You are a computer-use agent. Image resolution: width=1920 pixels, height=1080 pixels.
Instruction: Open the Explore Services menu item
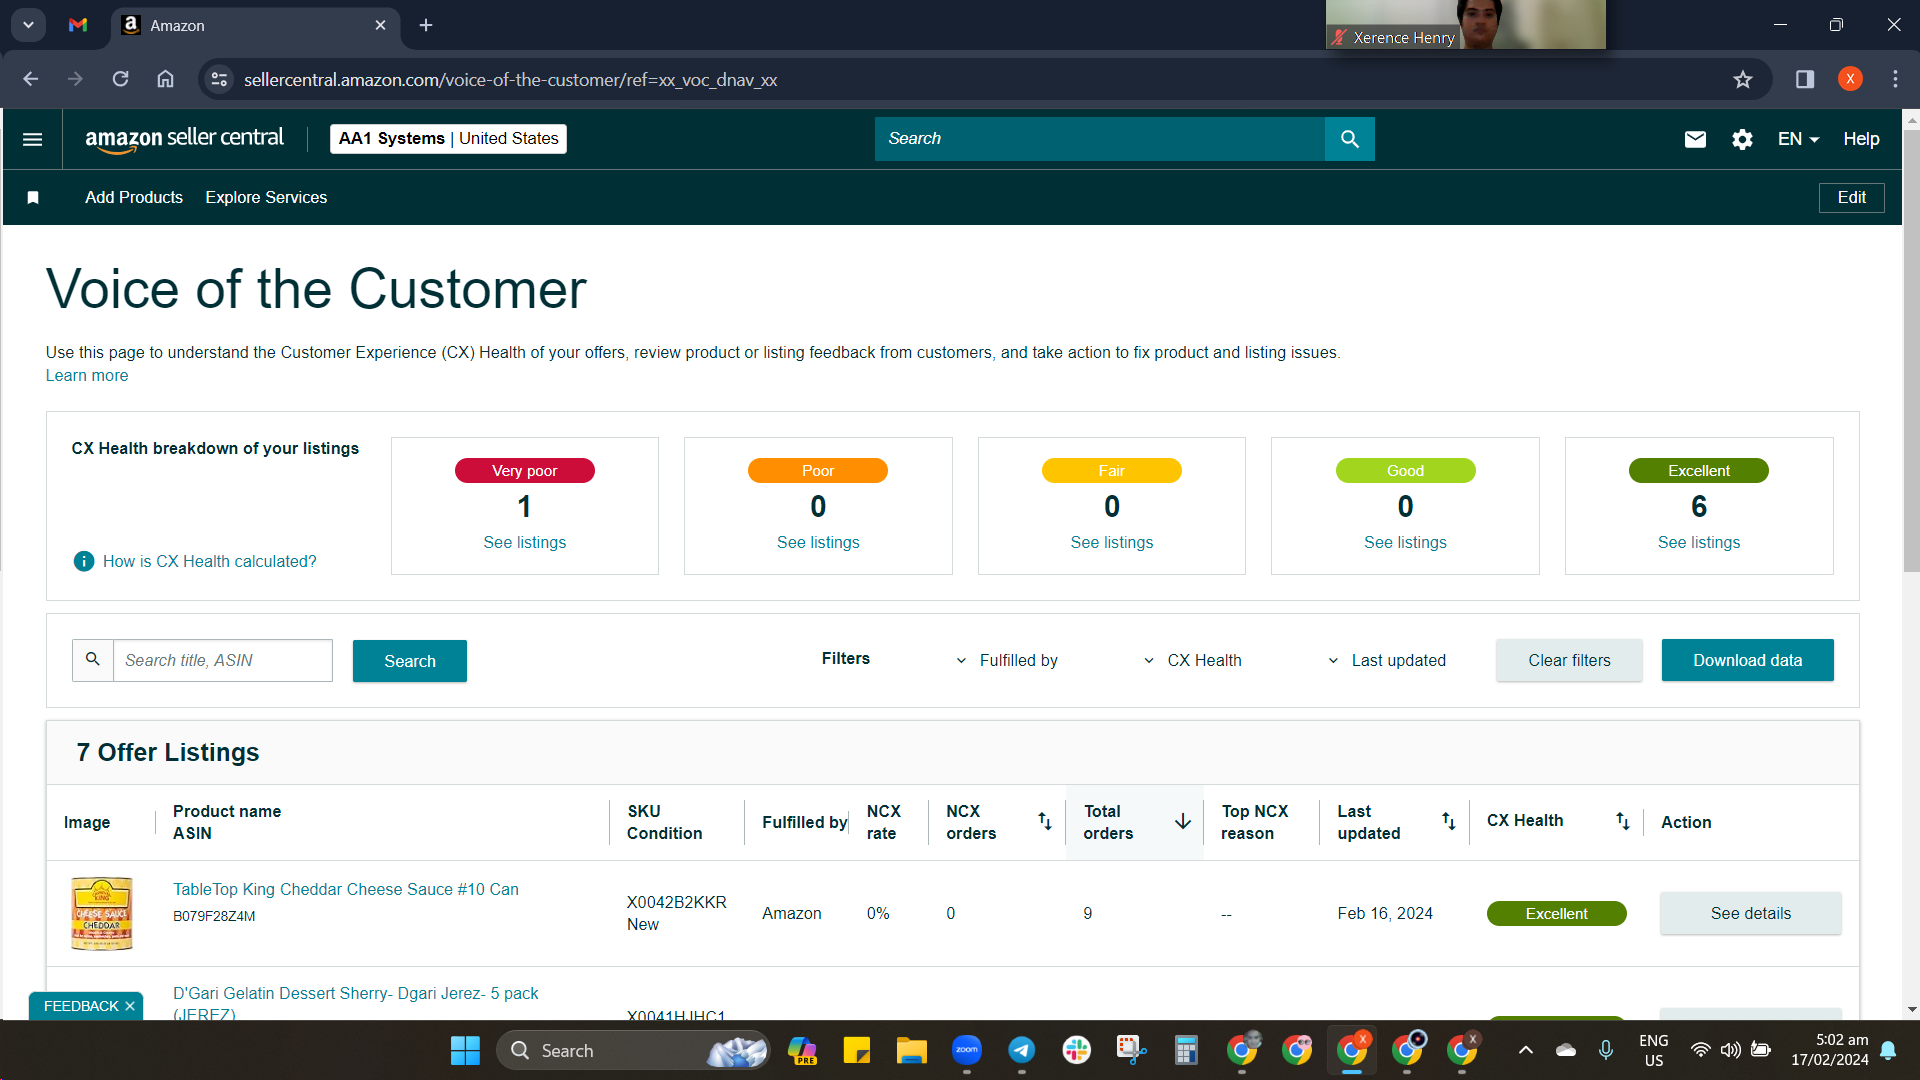click(266, 198)
